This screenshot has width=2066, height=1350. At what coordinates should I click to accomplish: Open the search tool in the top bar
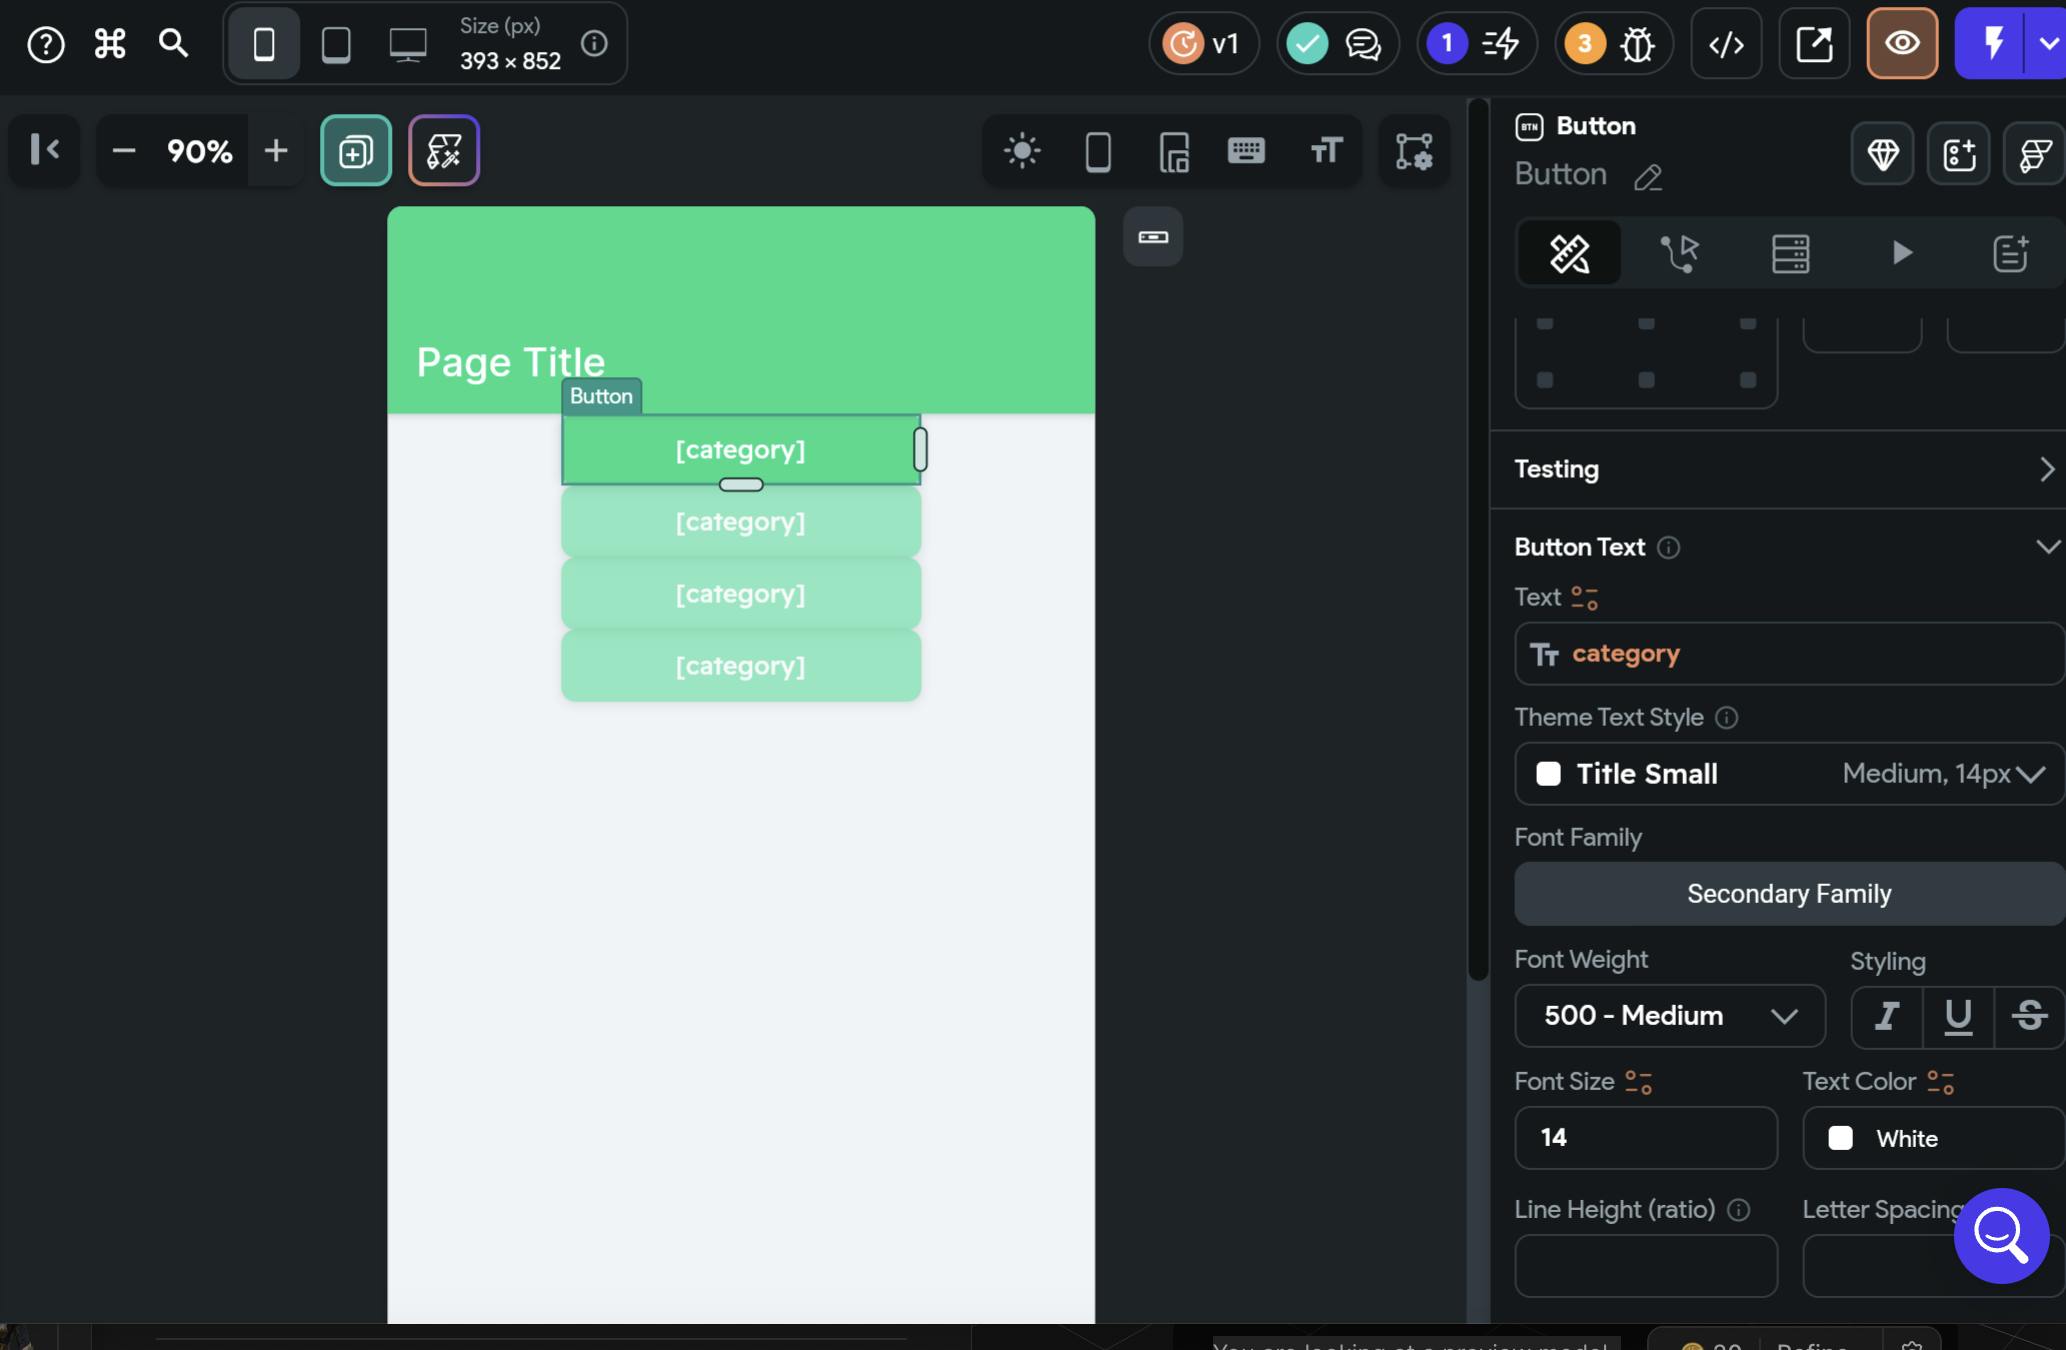coord(173,43)
